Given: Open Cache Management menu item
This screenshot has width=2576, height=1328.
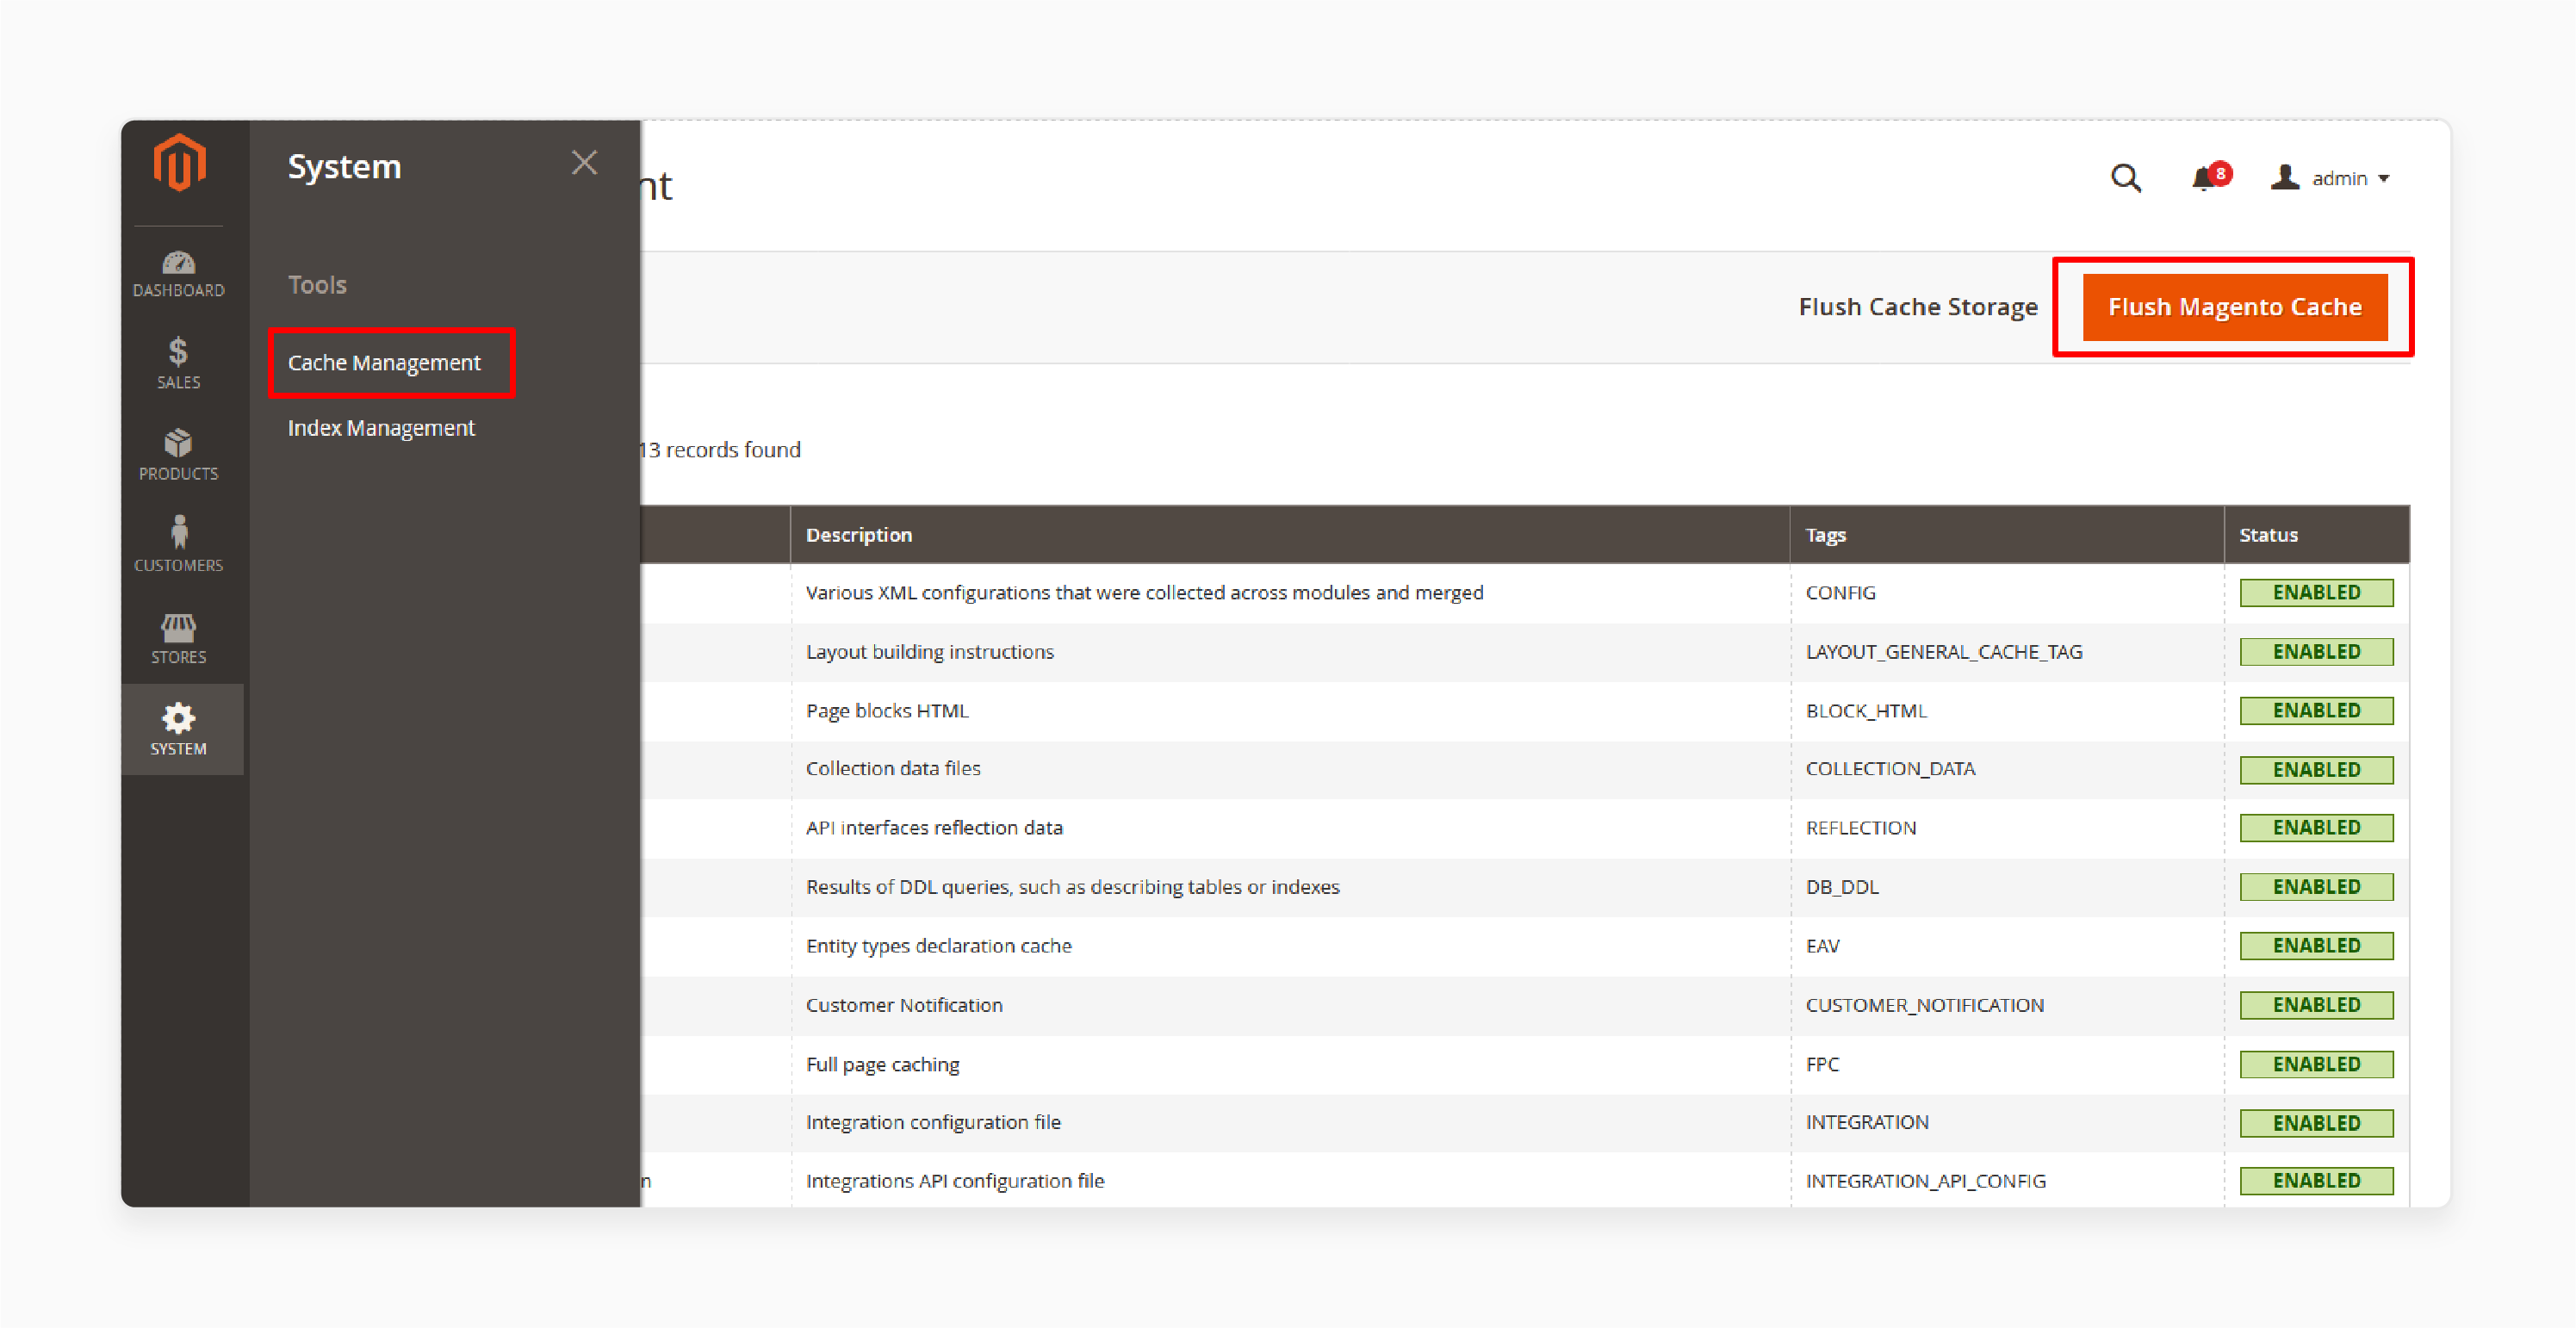Looking at the screenshot, I should point(384,362).
